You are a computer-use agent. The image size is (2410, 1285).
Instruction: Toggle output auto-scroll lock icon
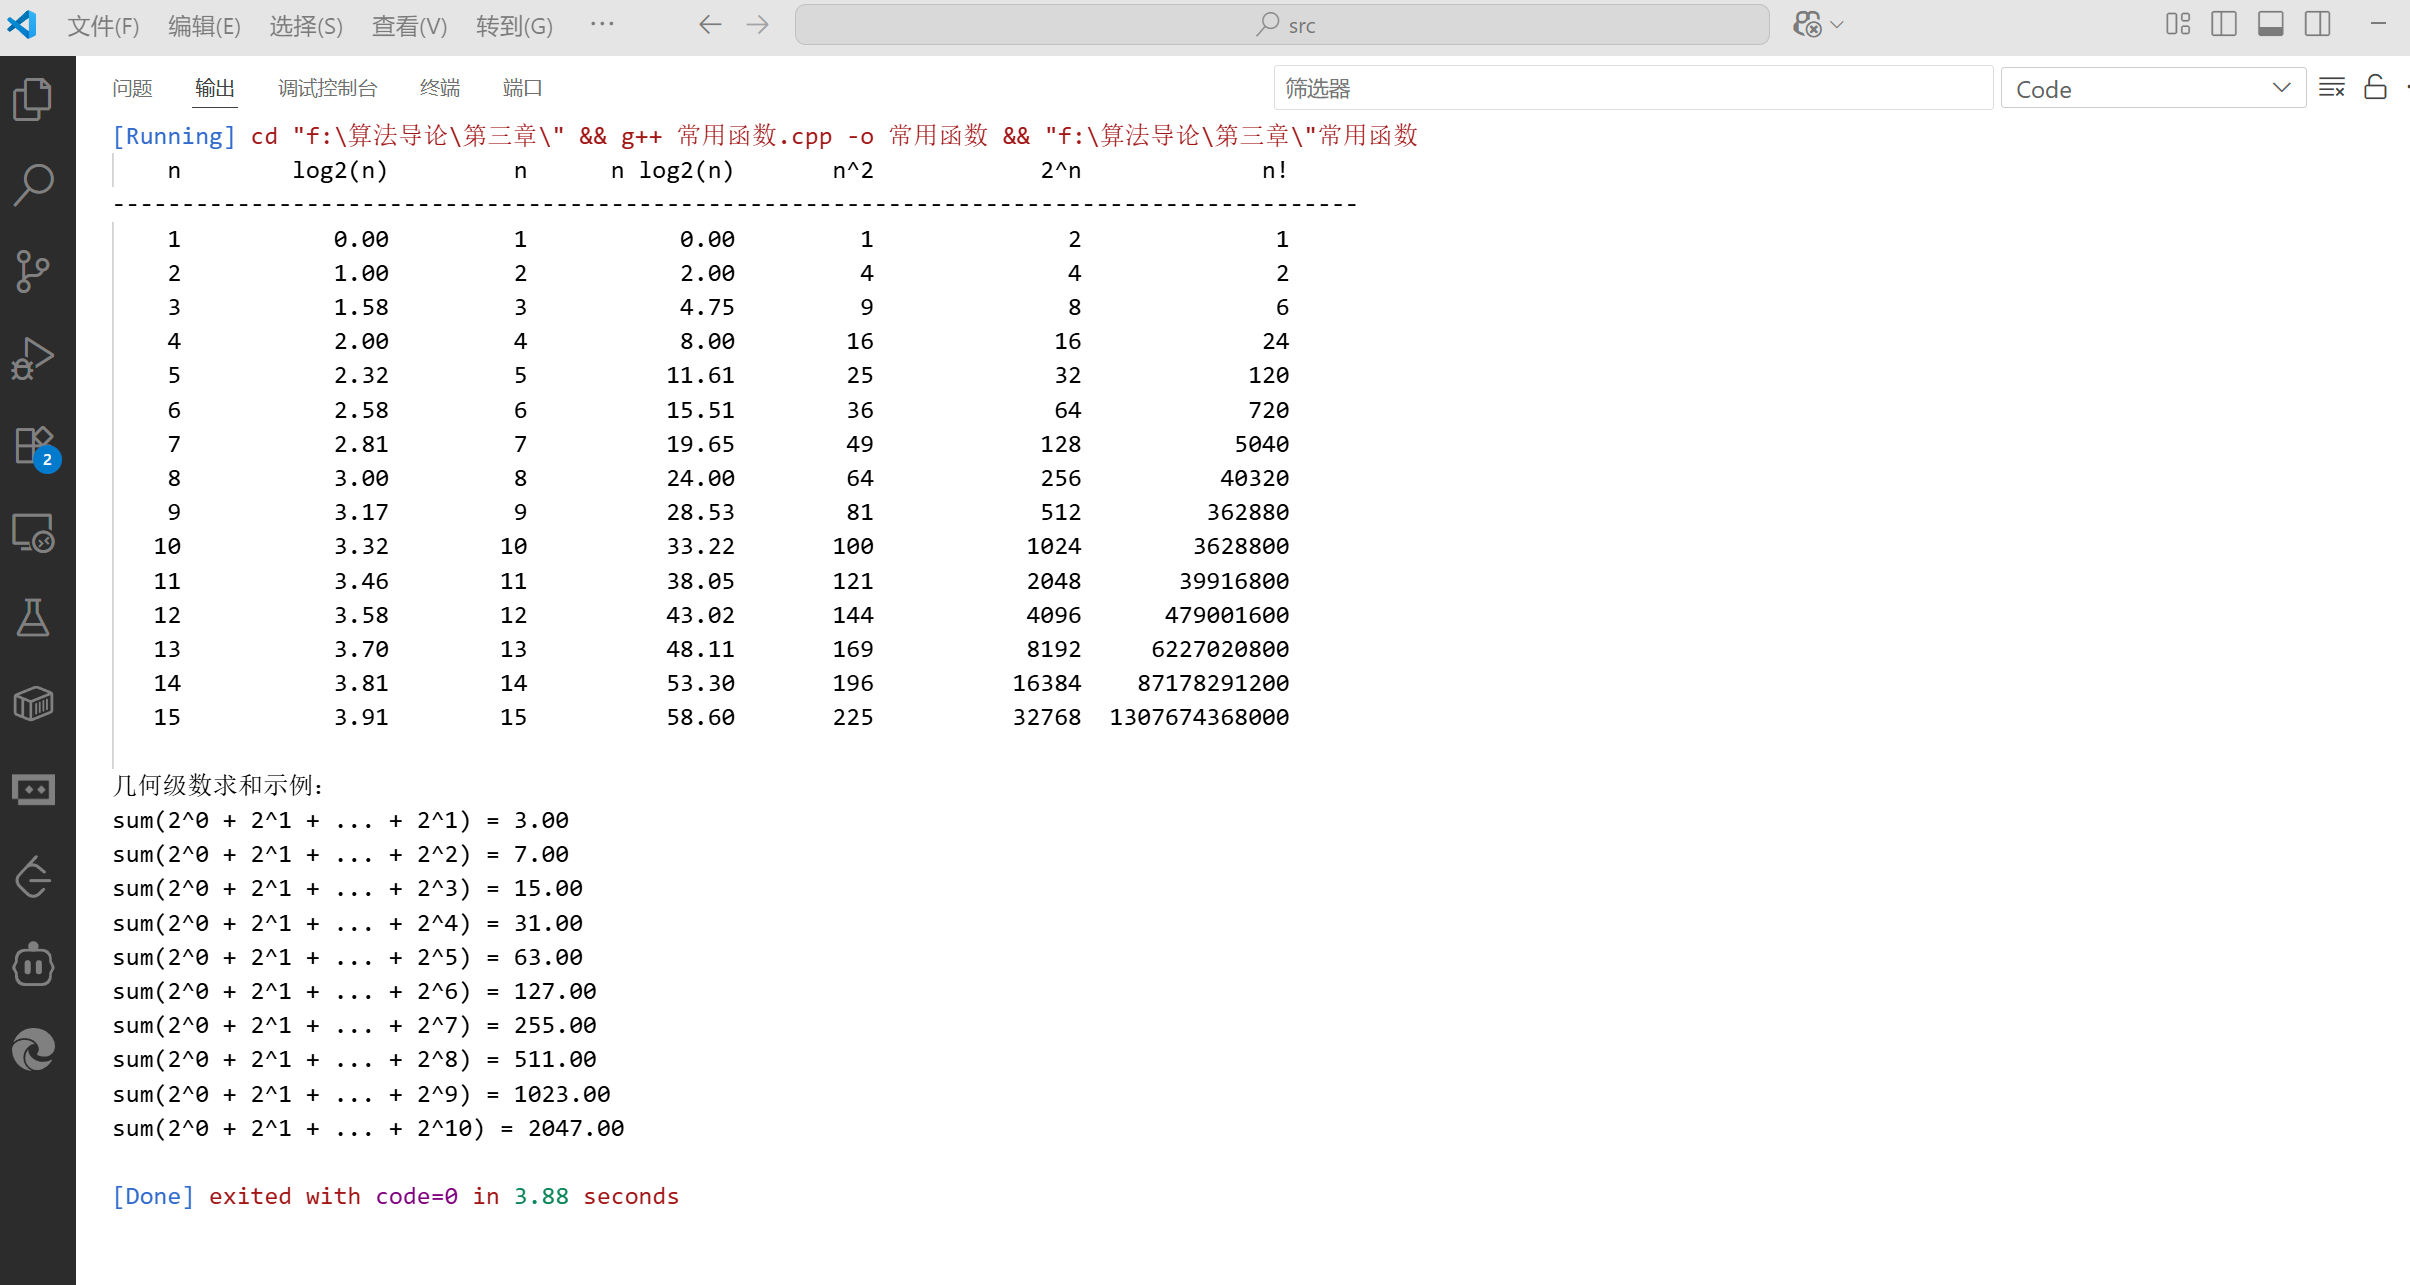pos(2375,88)
